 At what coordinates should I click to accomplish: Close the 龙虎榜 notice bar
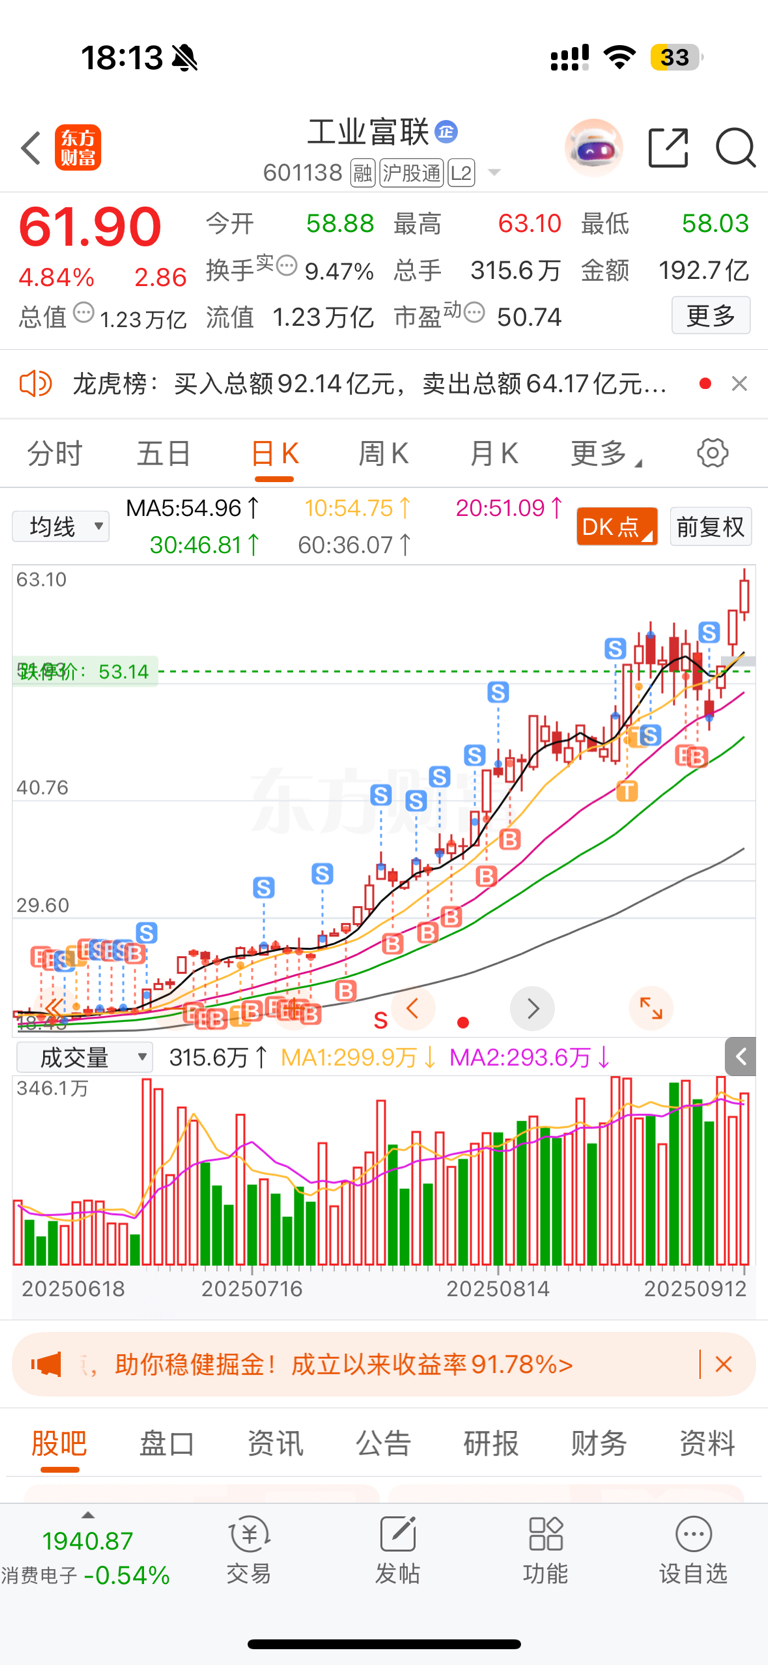[739, 383]
